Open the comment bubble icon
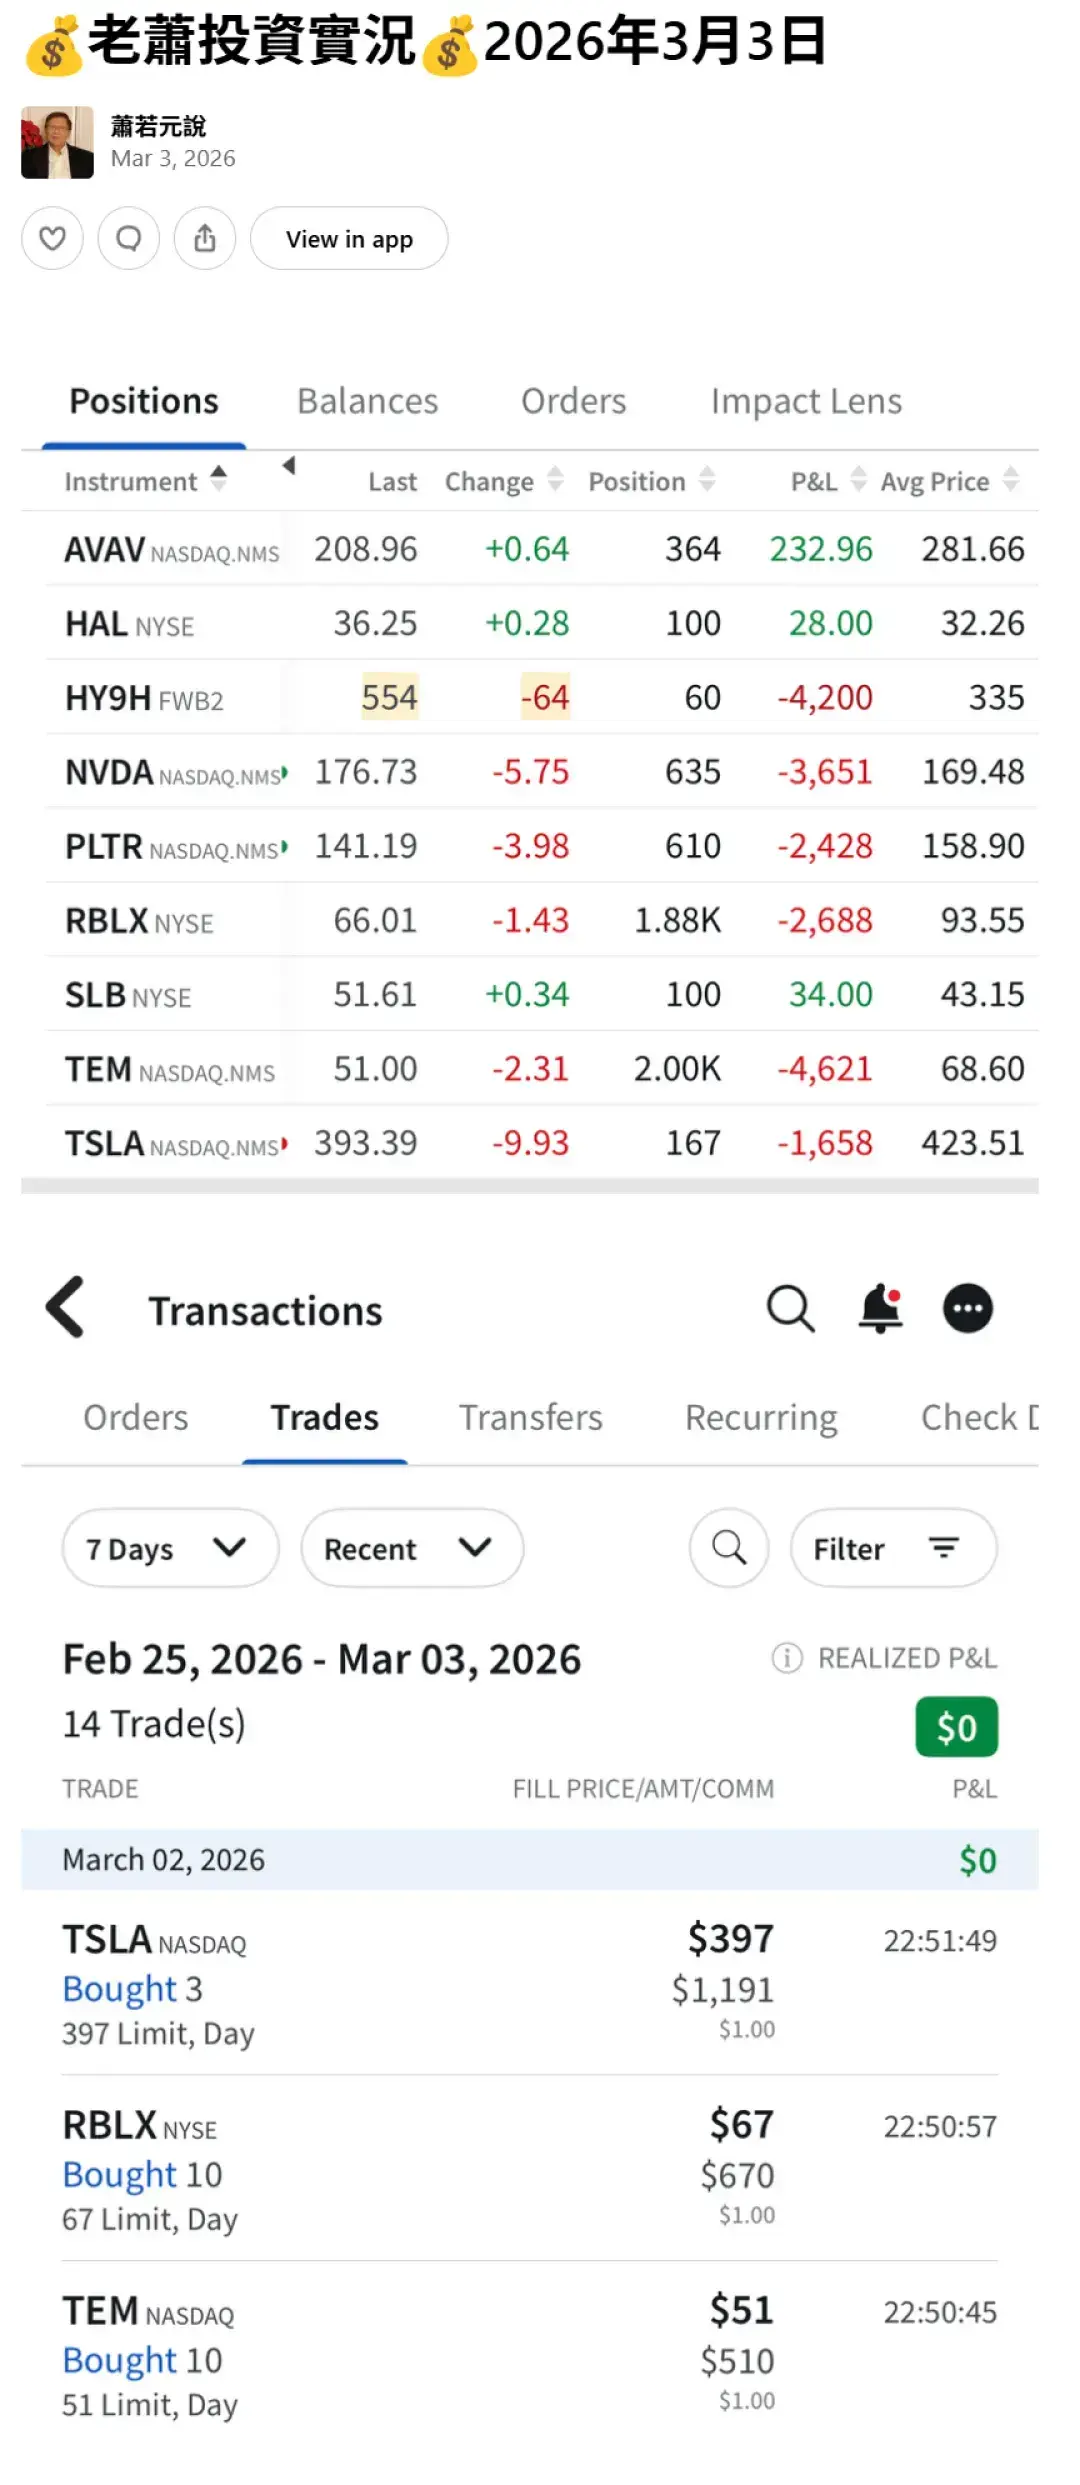Viewport: 1080px width, 2485px height. tap(129, 239)
